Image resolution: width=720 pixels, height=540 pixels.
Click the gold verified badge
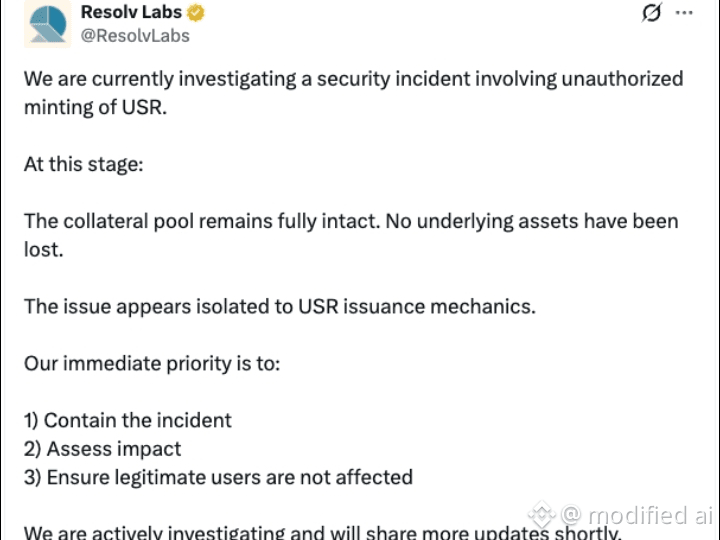pos(196,12)
